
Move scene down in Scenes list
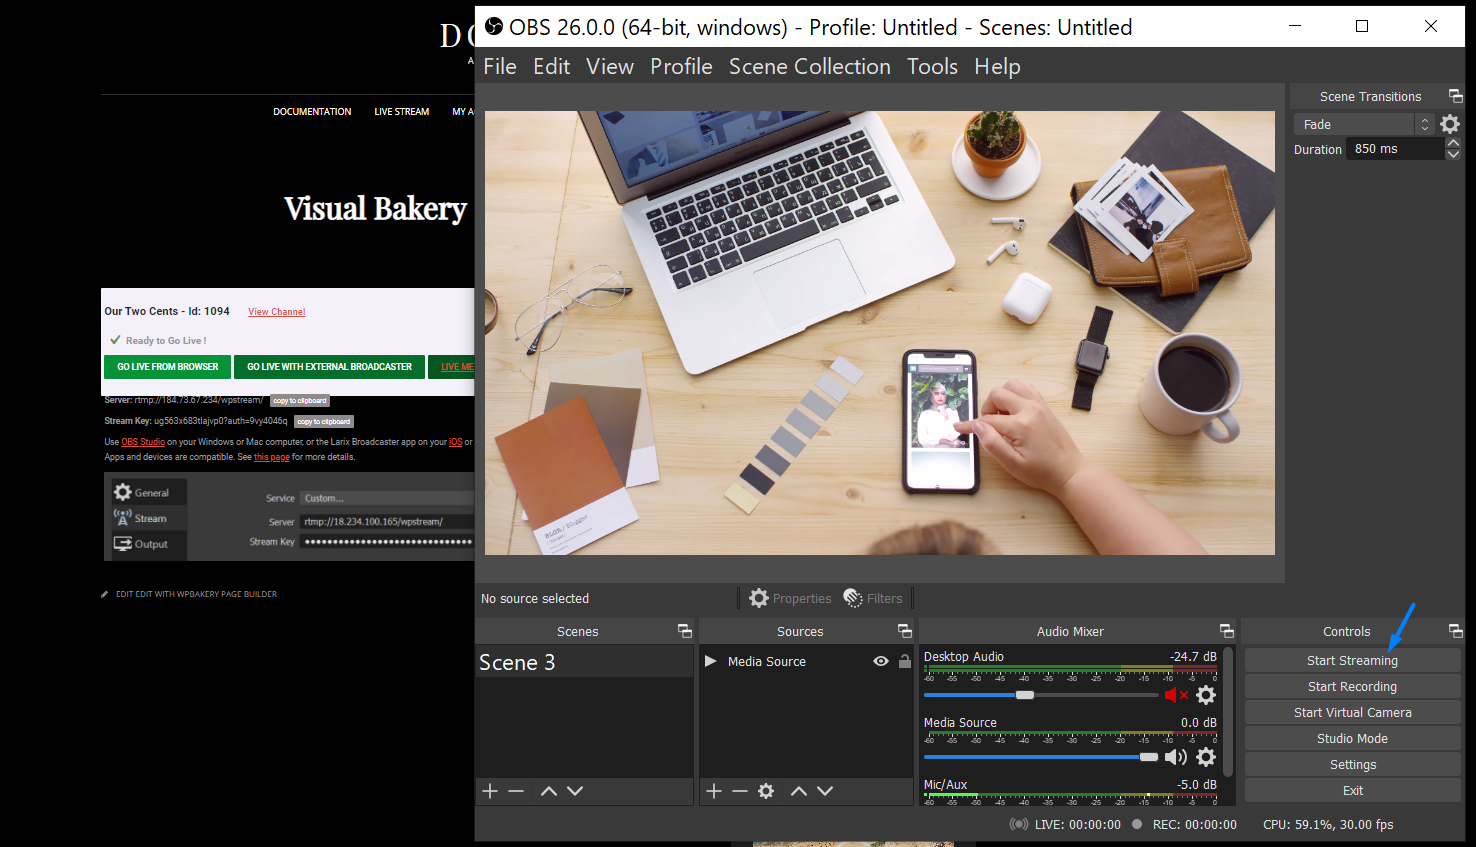pyautogui.click(x=575, y=791)
